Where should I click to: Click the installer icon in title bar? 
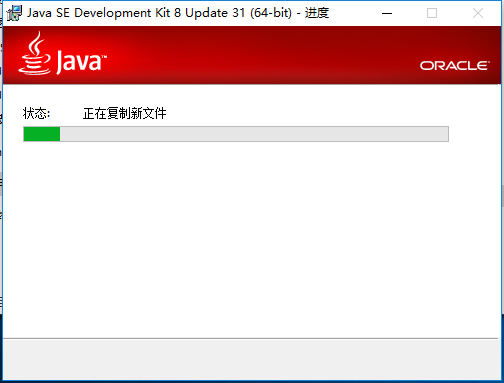click(14, 13)
